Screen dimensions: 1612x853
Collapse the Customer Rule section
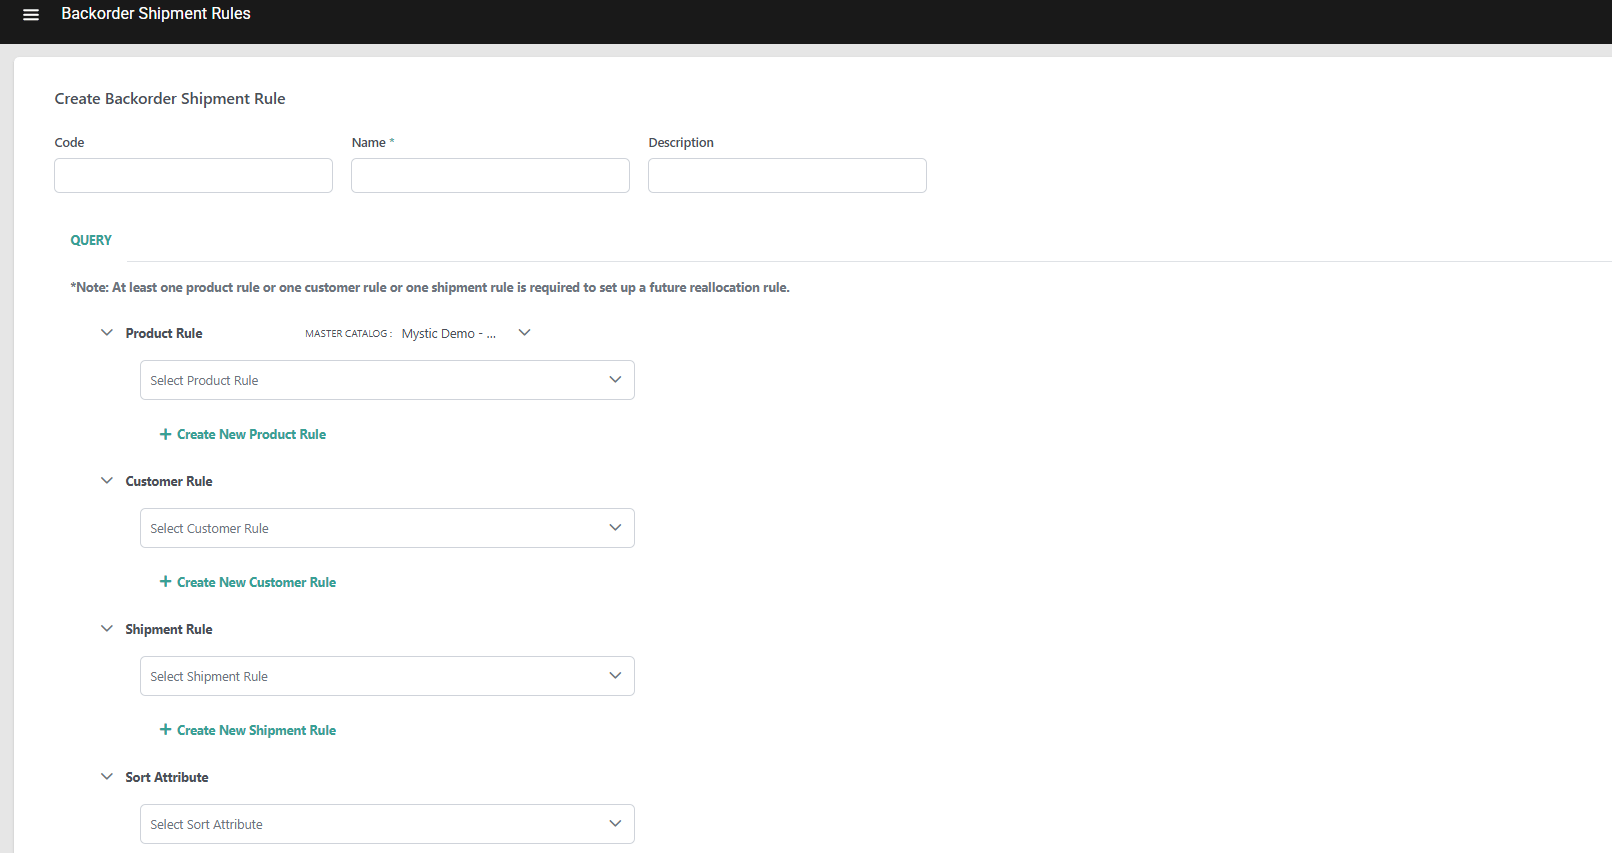pos(107,481)
